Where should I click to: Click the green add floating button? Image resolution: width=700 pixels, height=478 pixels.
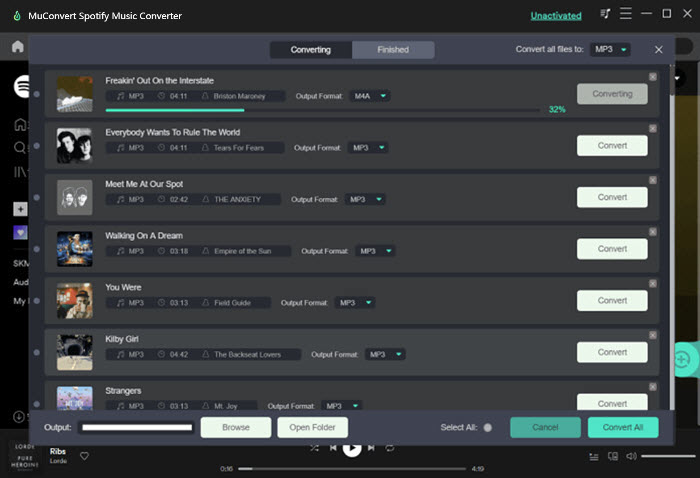pos(683,359)
